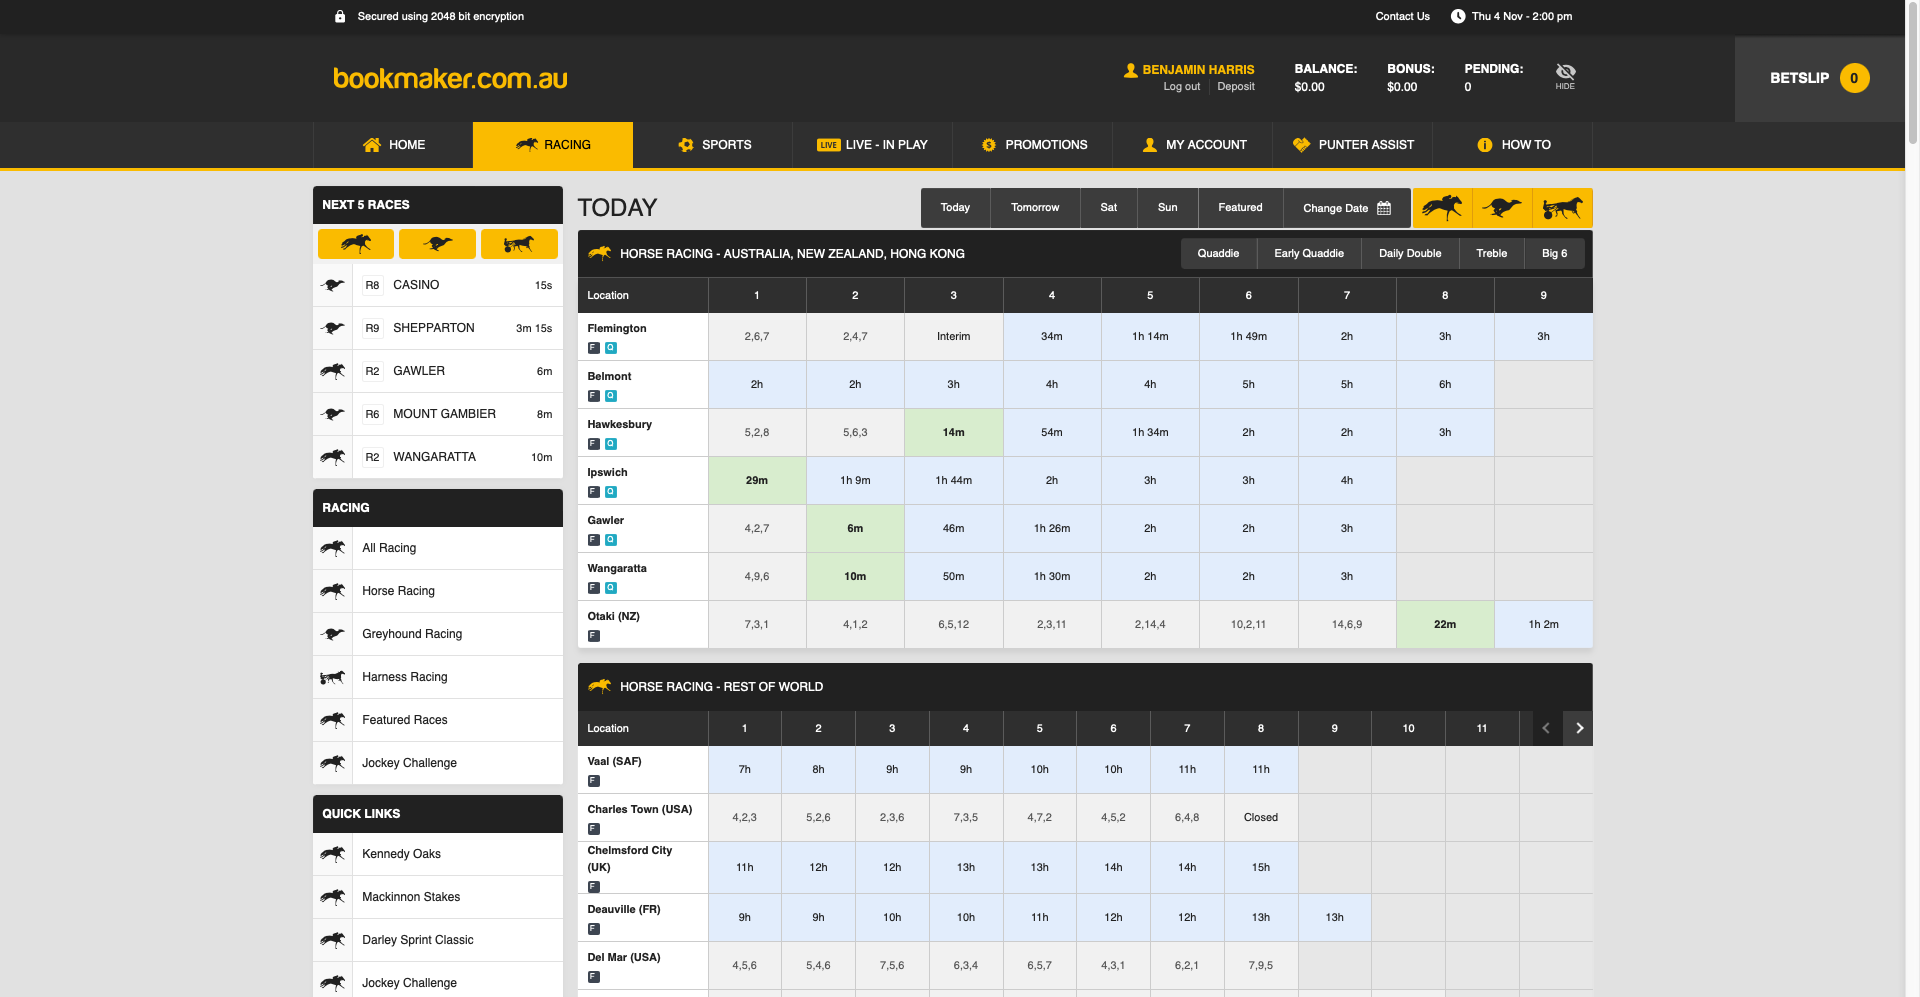Open the Change Date picker

1346,208
